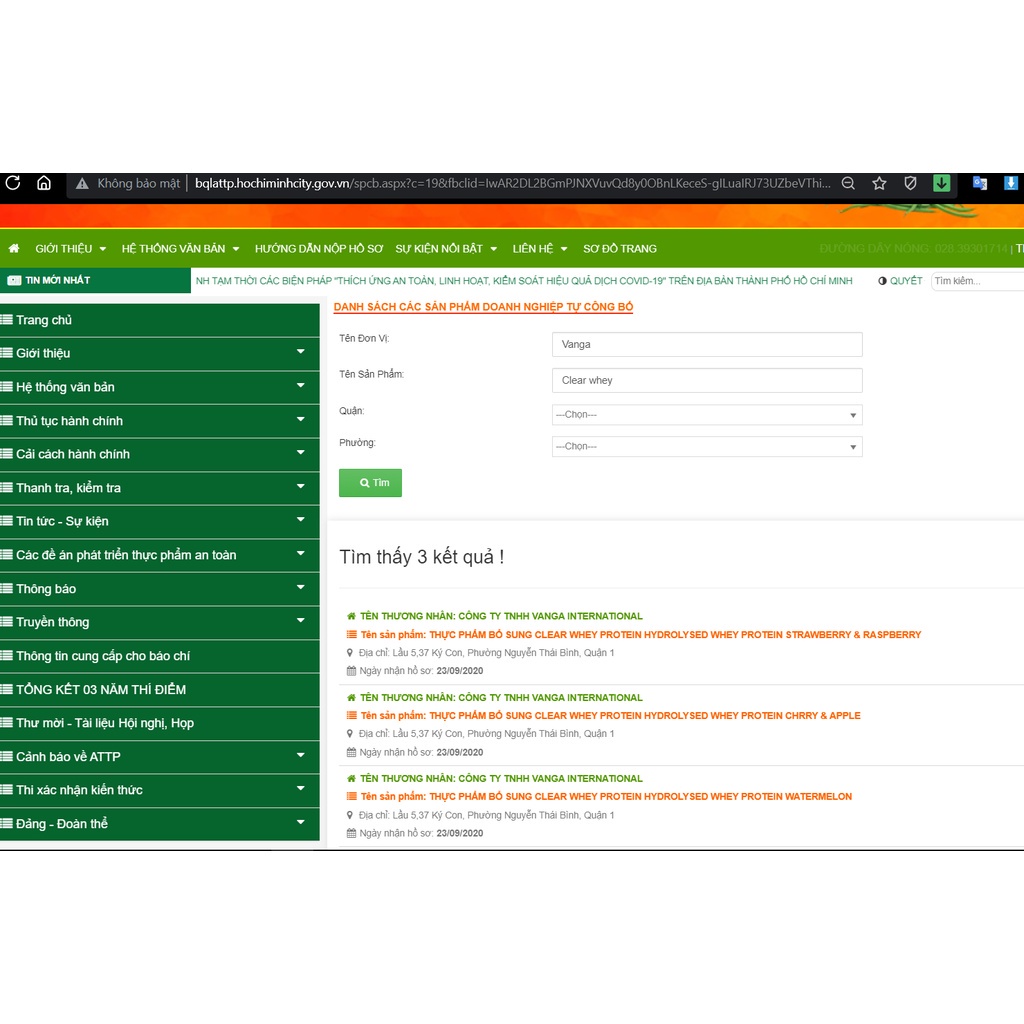1024x1024 pixels.
Task: Open HƯỚNG DẪN NỘP HỒ SƠ menu item
Action: pos(319,248)
